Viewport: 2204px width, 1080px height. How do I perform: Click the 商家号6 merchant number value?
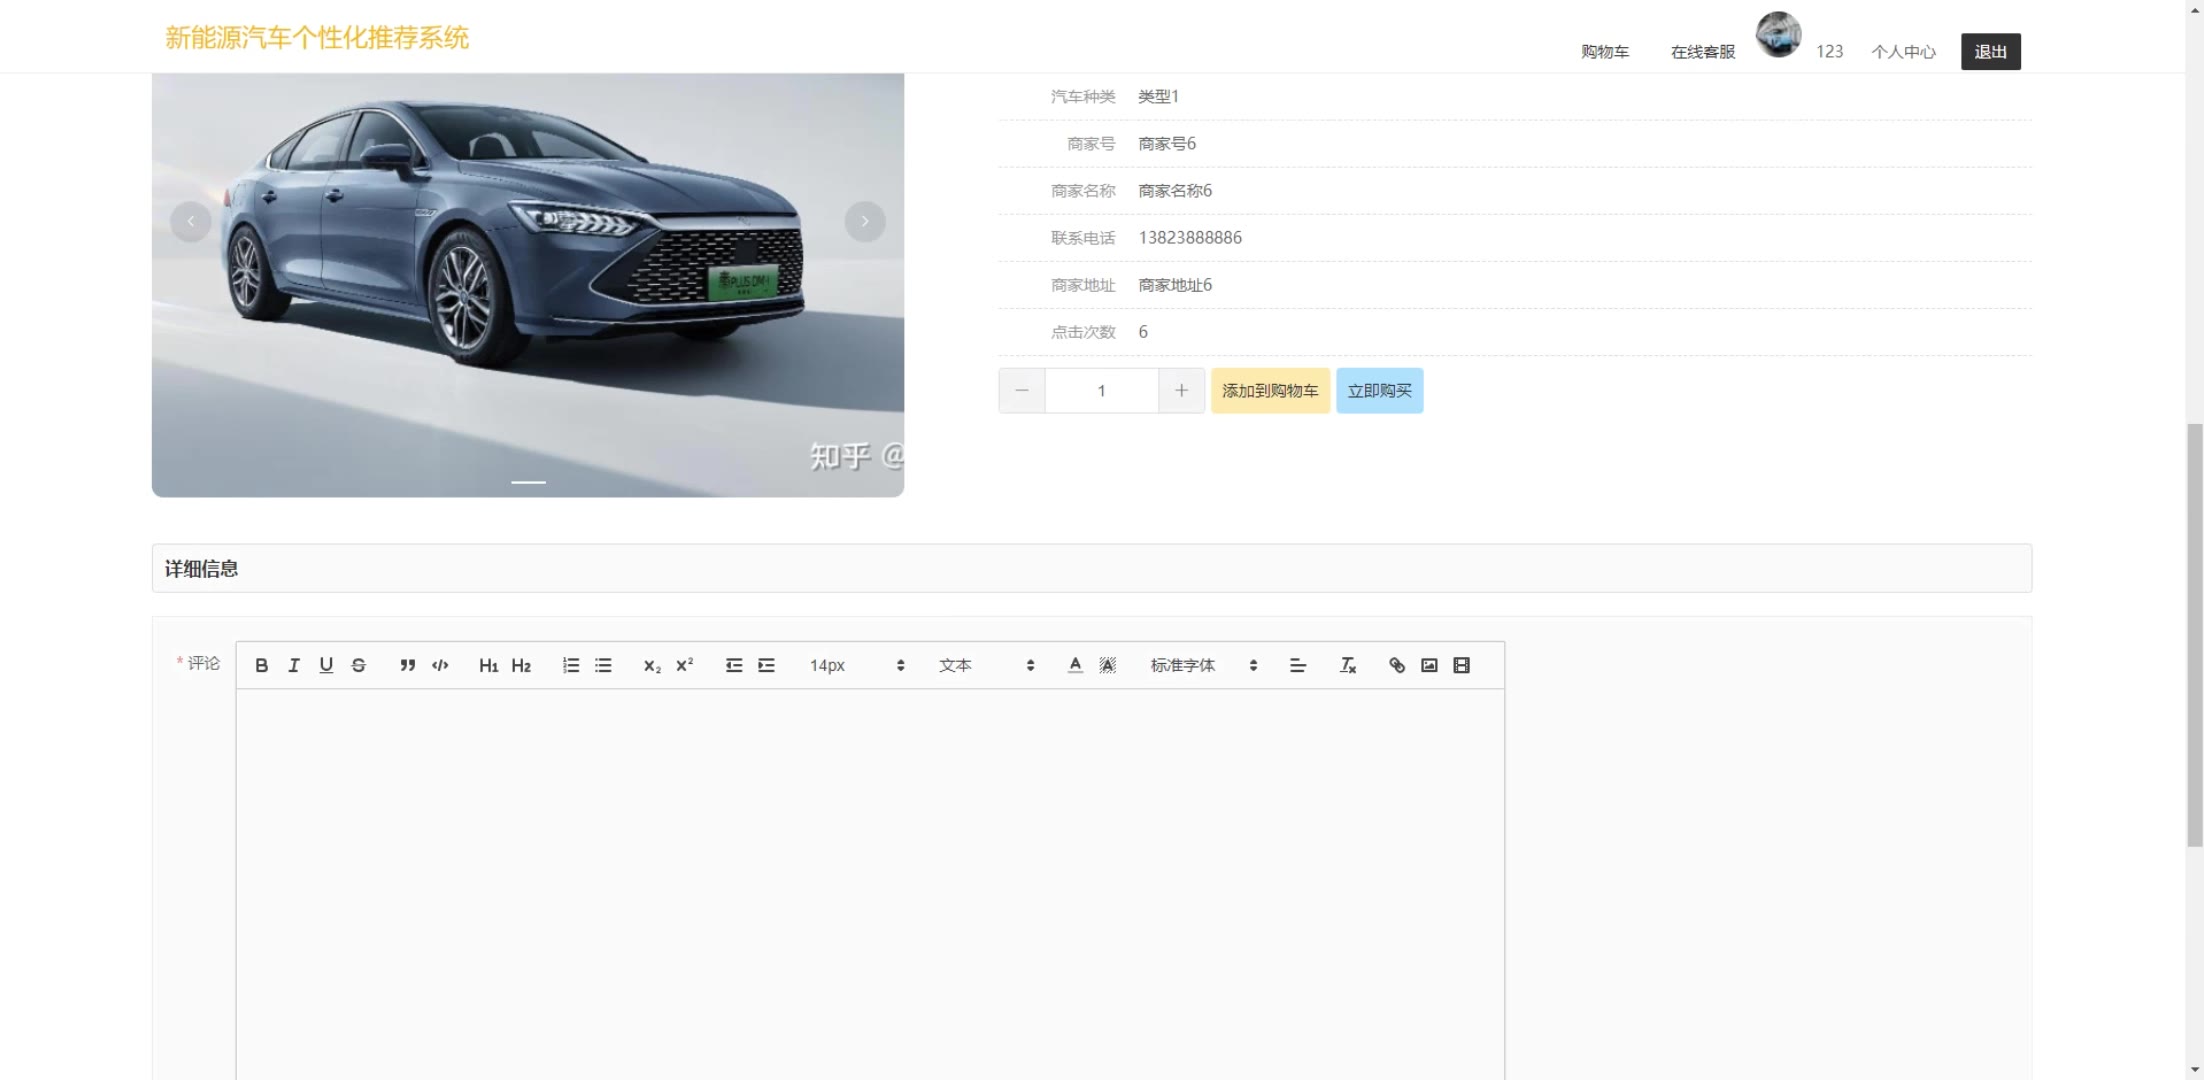1167,143
